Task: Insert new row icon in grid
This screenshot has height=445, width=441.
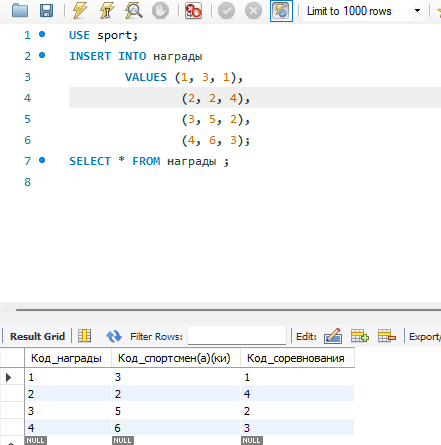Action: coord(360,336)
